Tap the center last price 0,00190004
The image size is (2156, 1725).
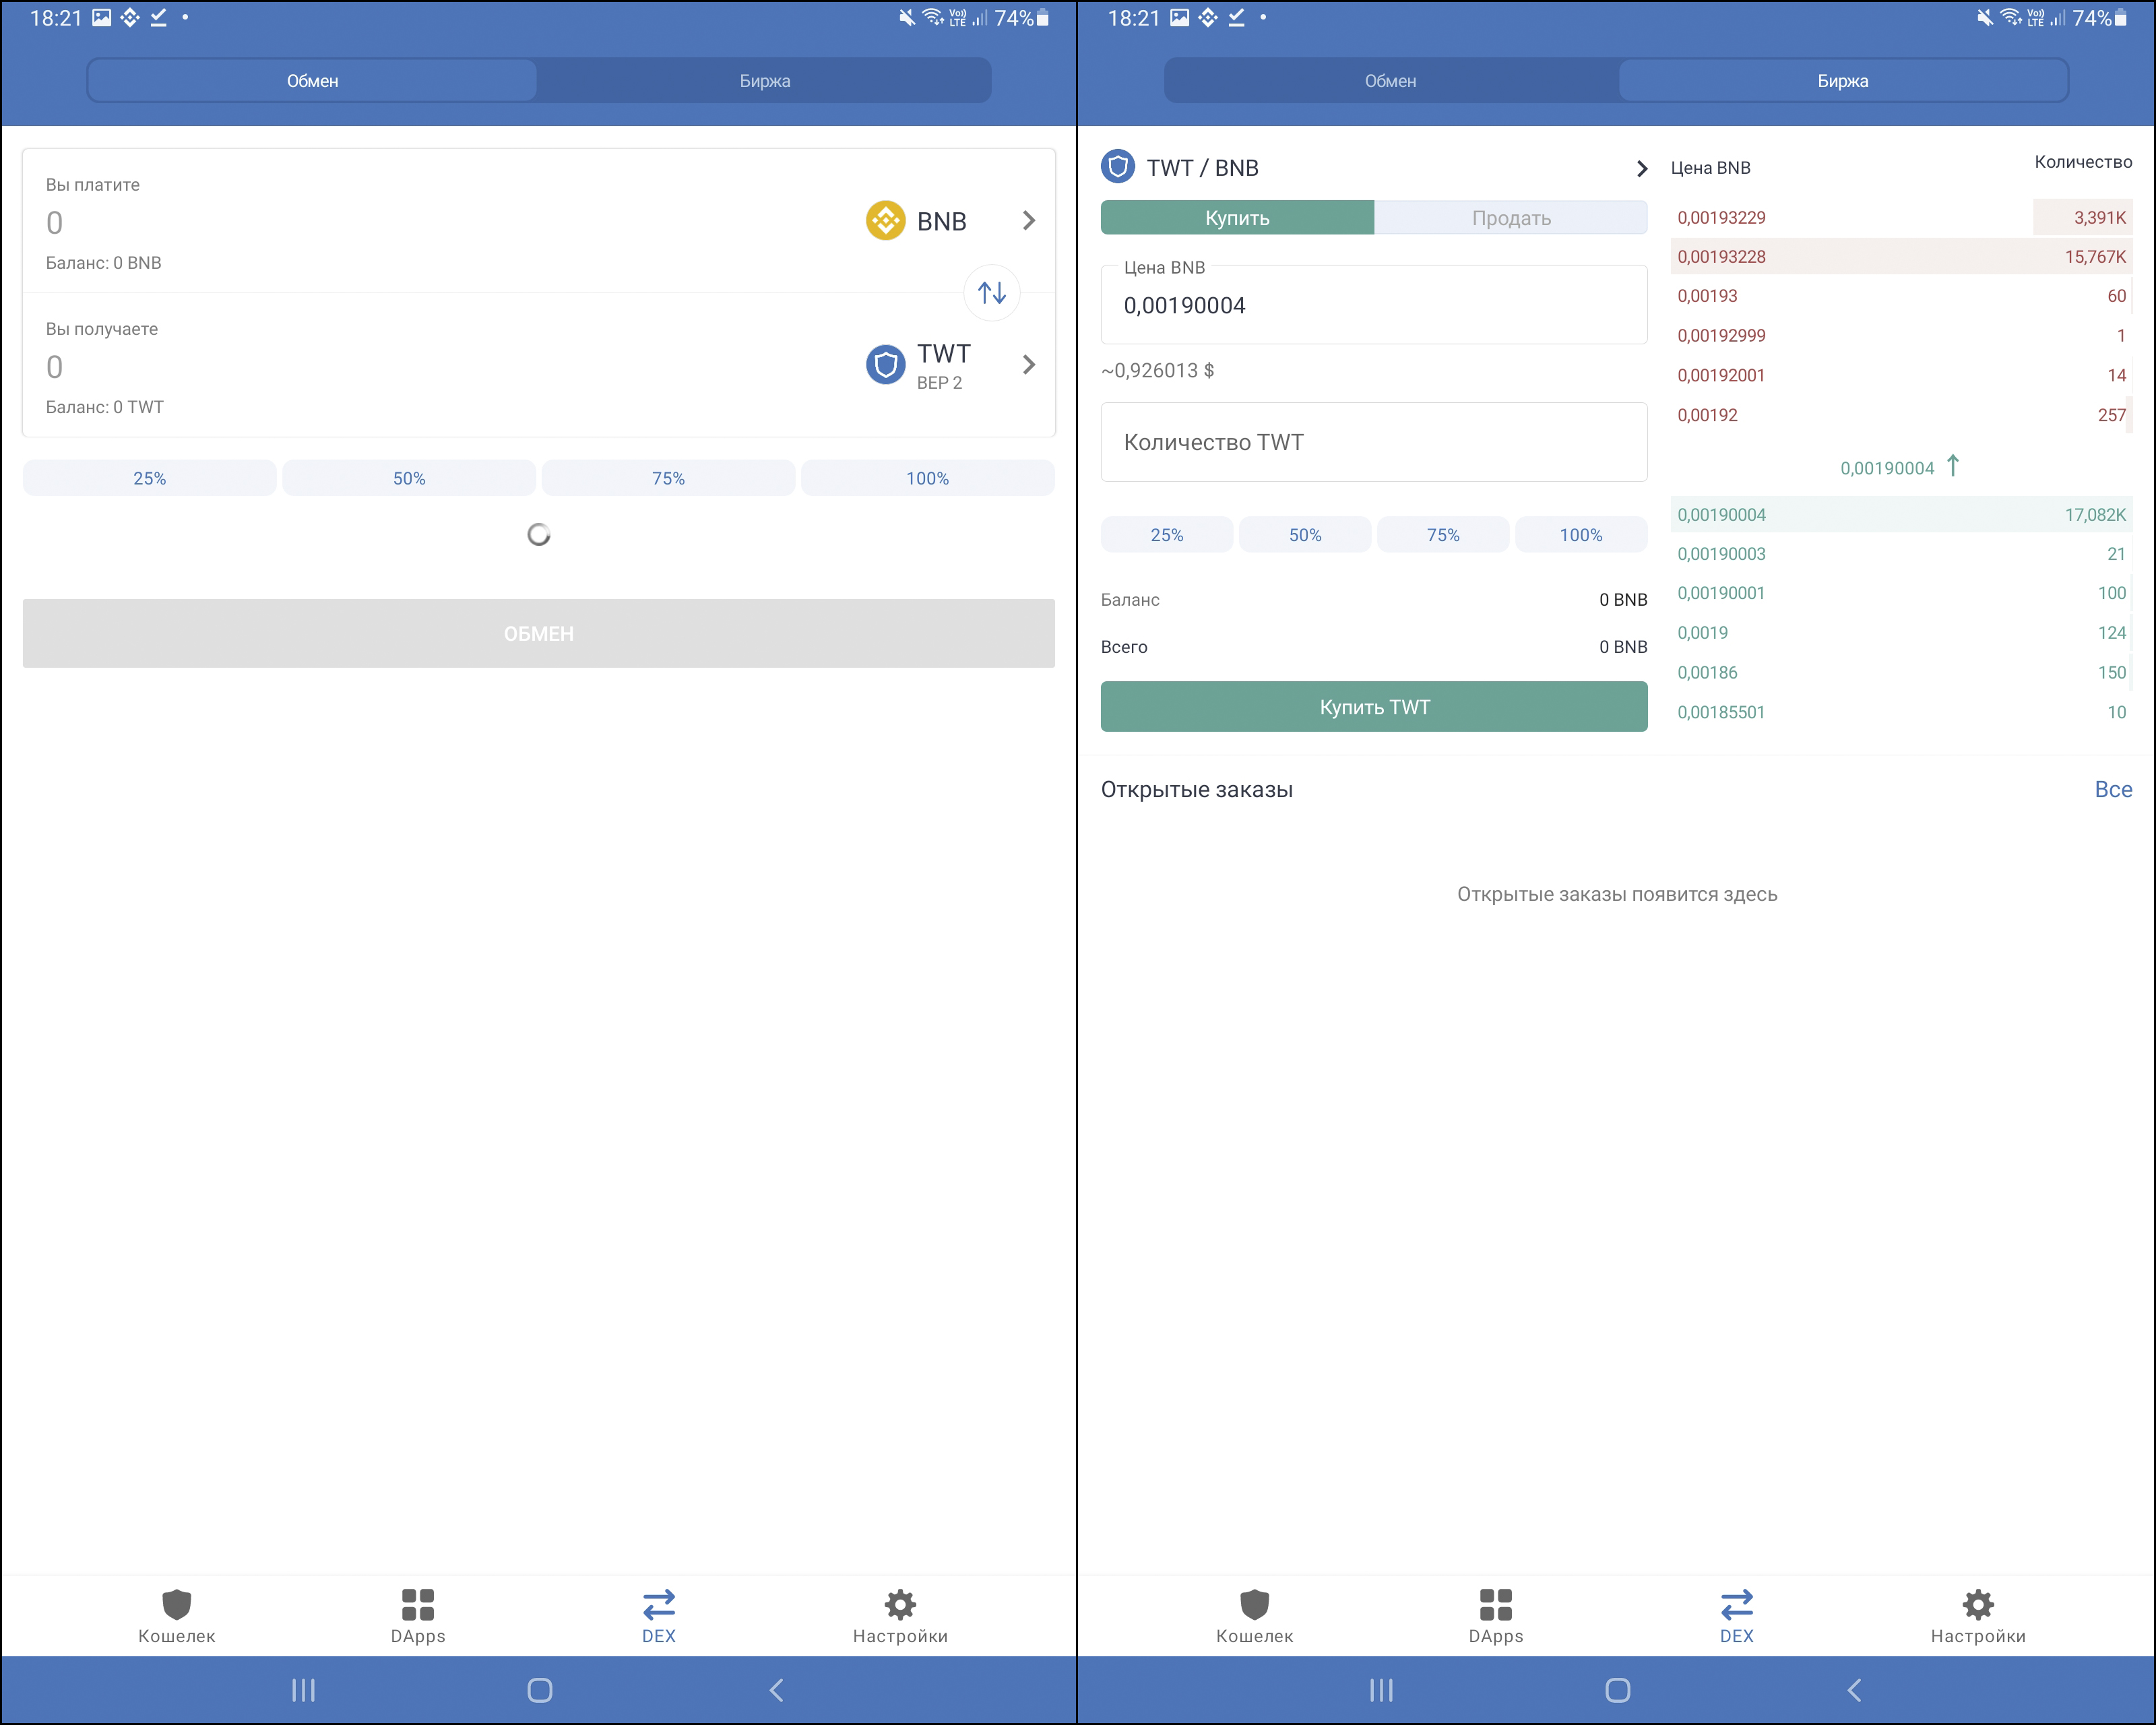click(1887, 468)
